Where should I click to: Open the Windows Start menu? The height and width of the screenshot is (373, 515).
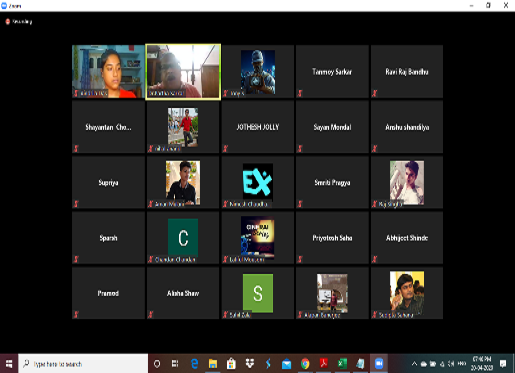[9, 364]
